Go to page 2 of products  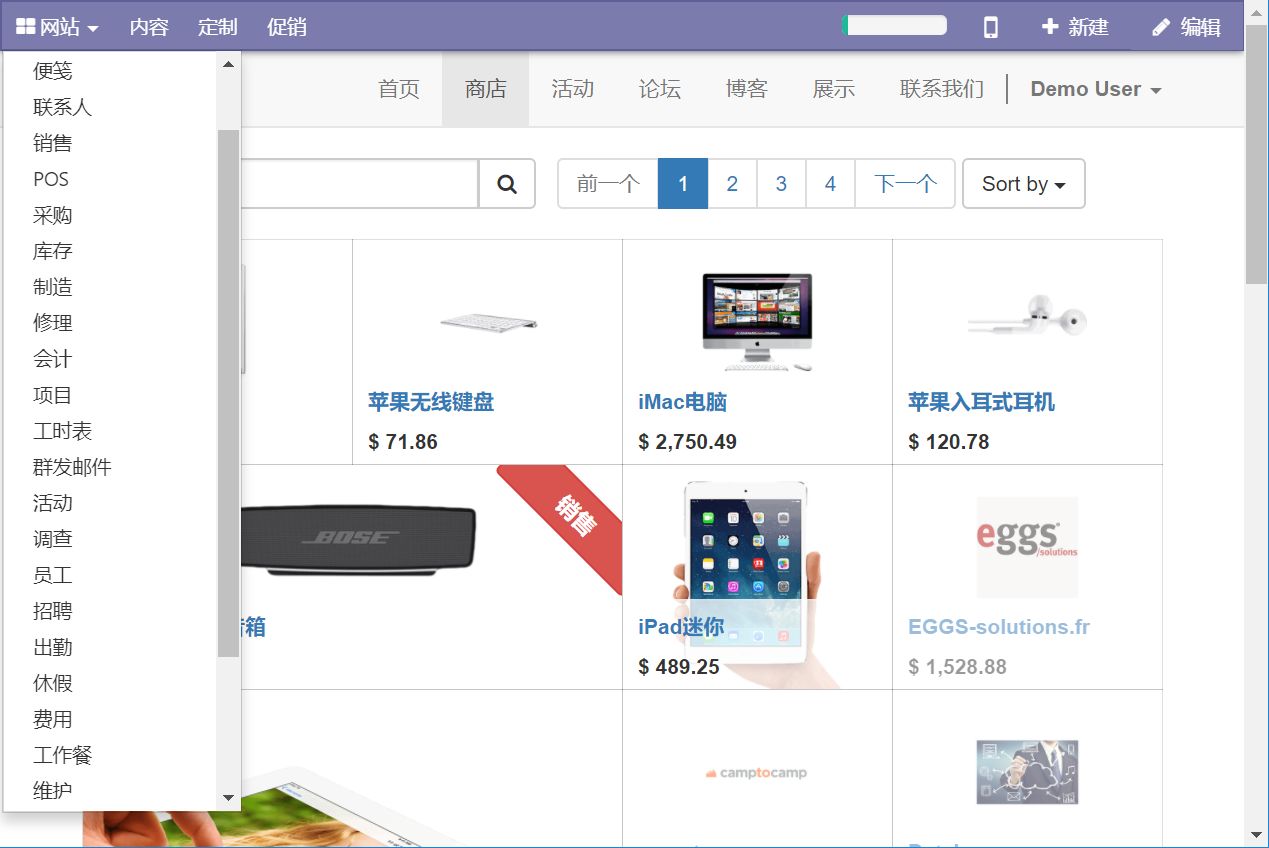point(732,184)
